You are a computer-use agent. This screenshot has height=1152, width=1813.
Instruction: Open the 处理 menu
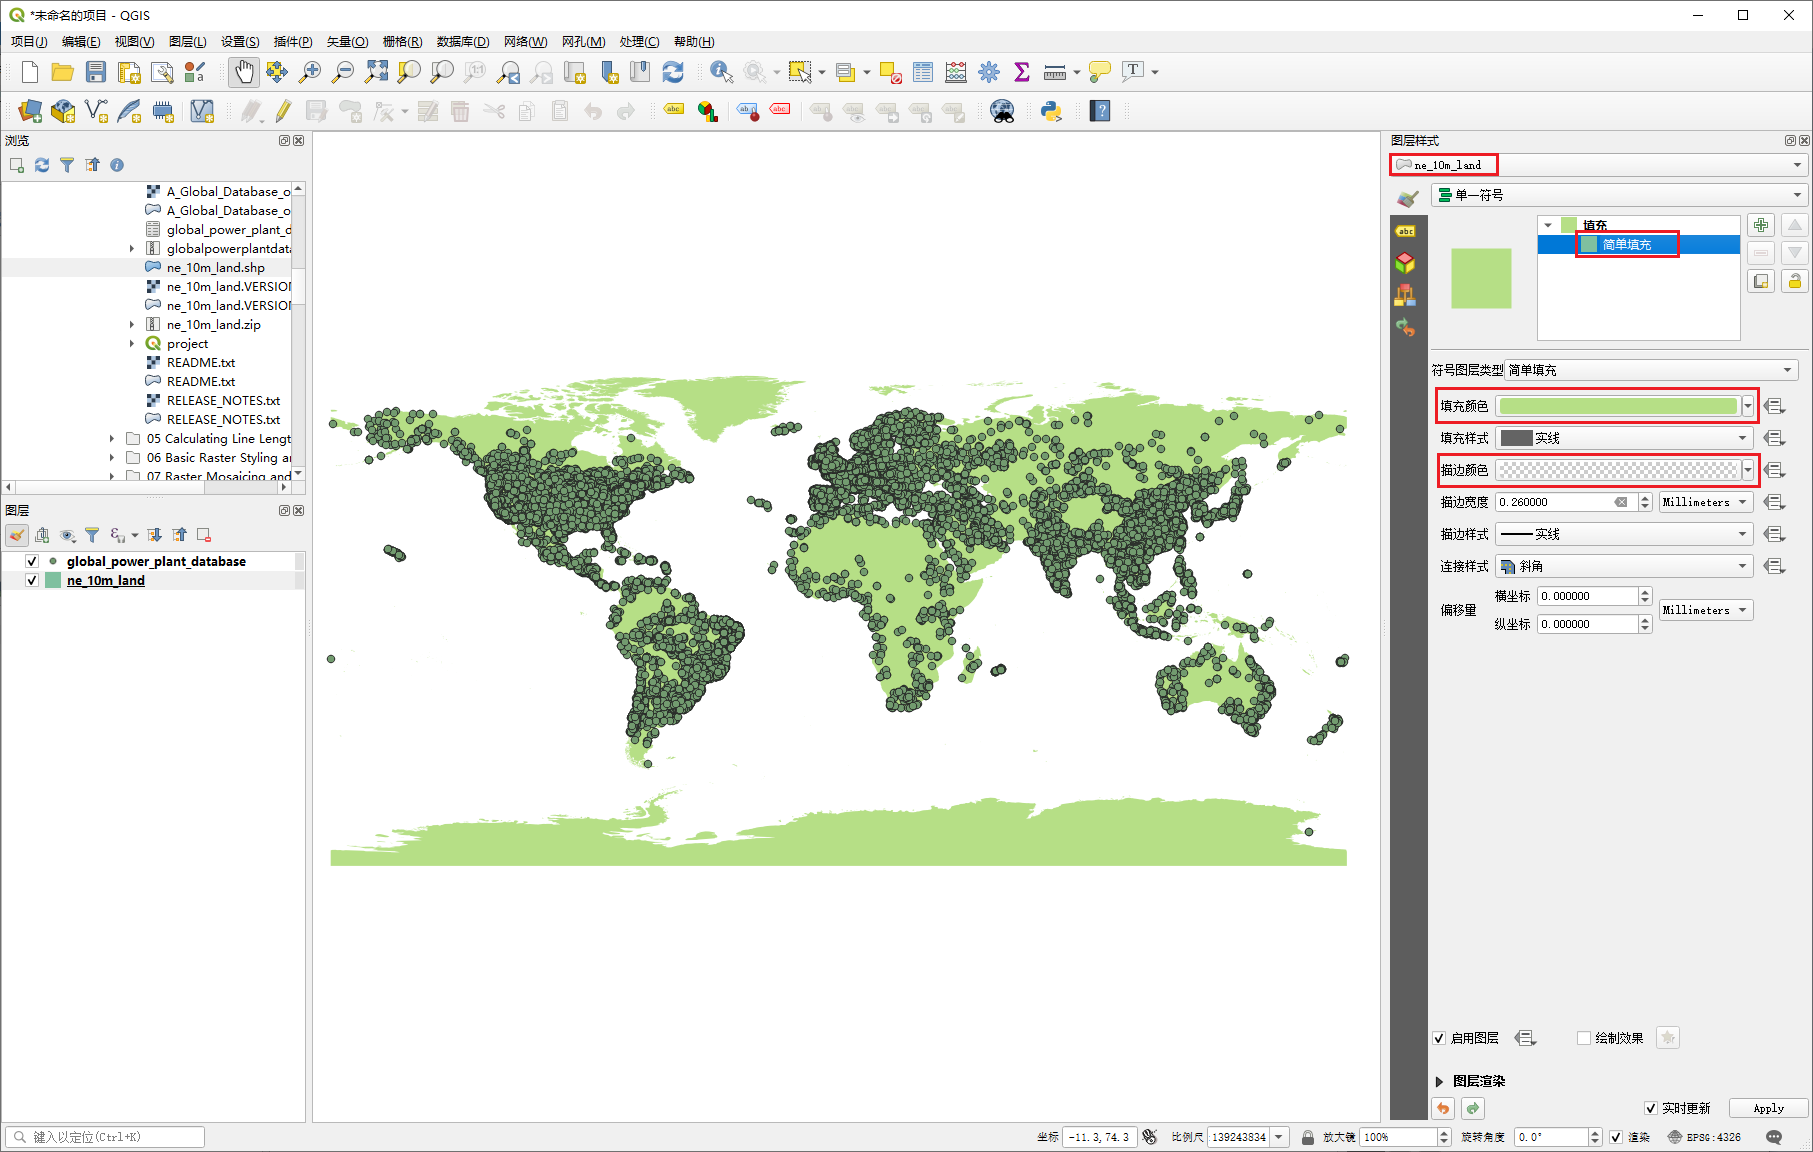point(639,42)
